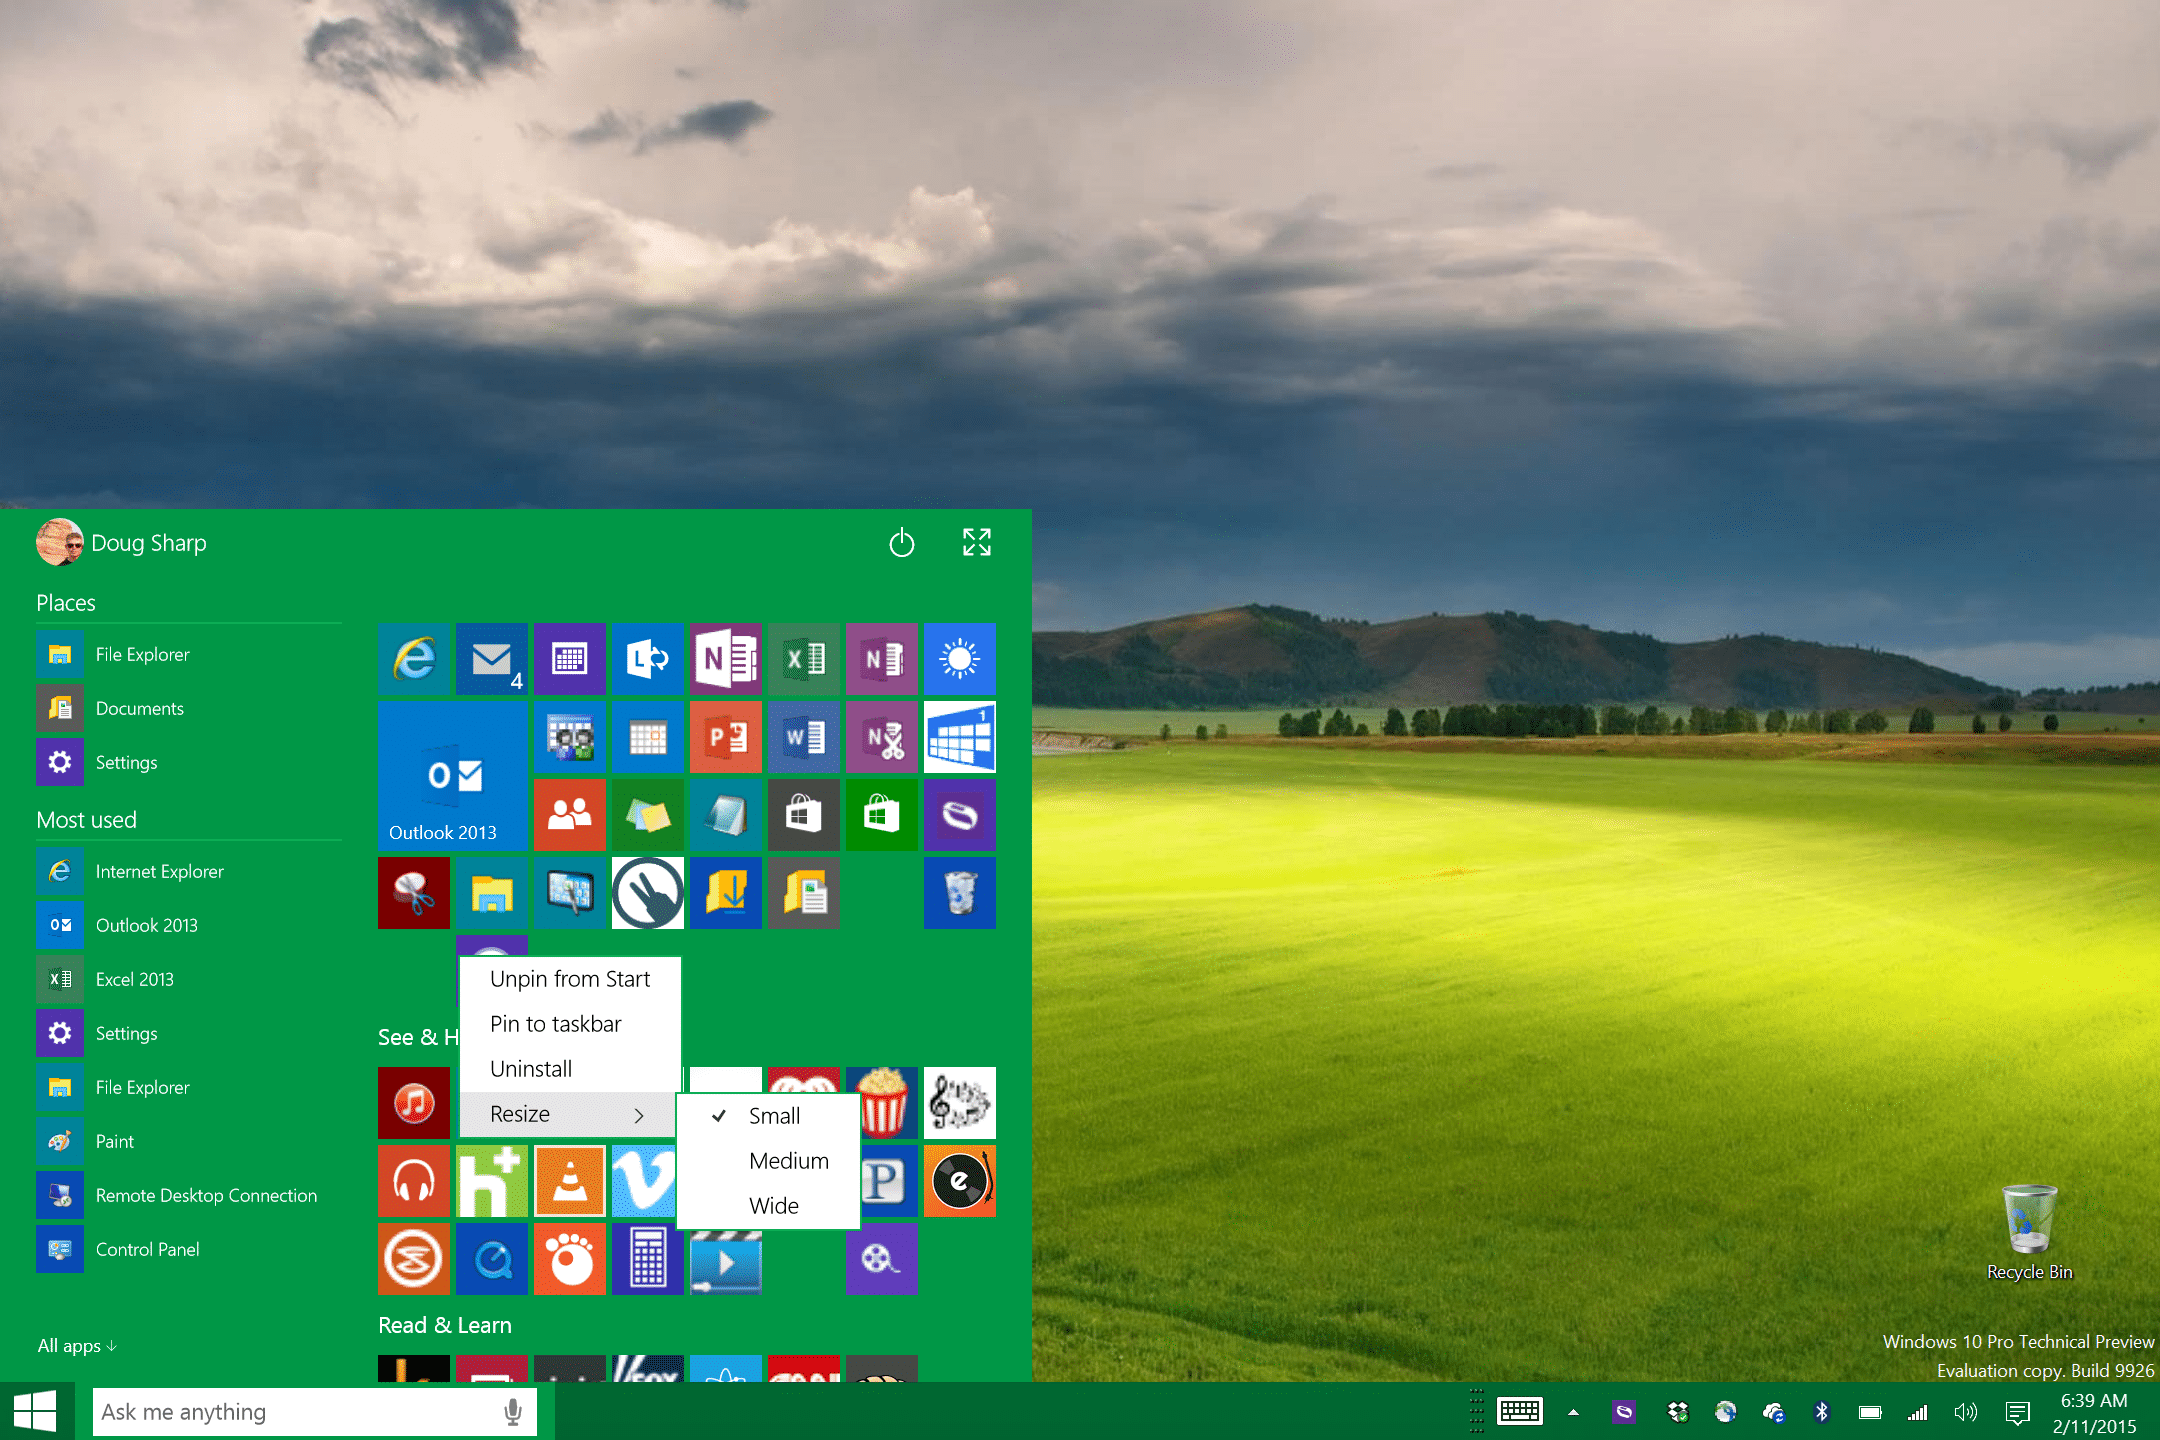Select the Recycle Bin desktop icon

[2030, 1234]
